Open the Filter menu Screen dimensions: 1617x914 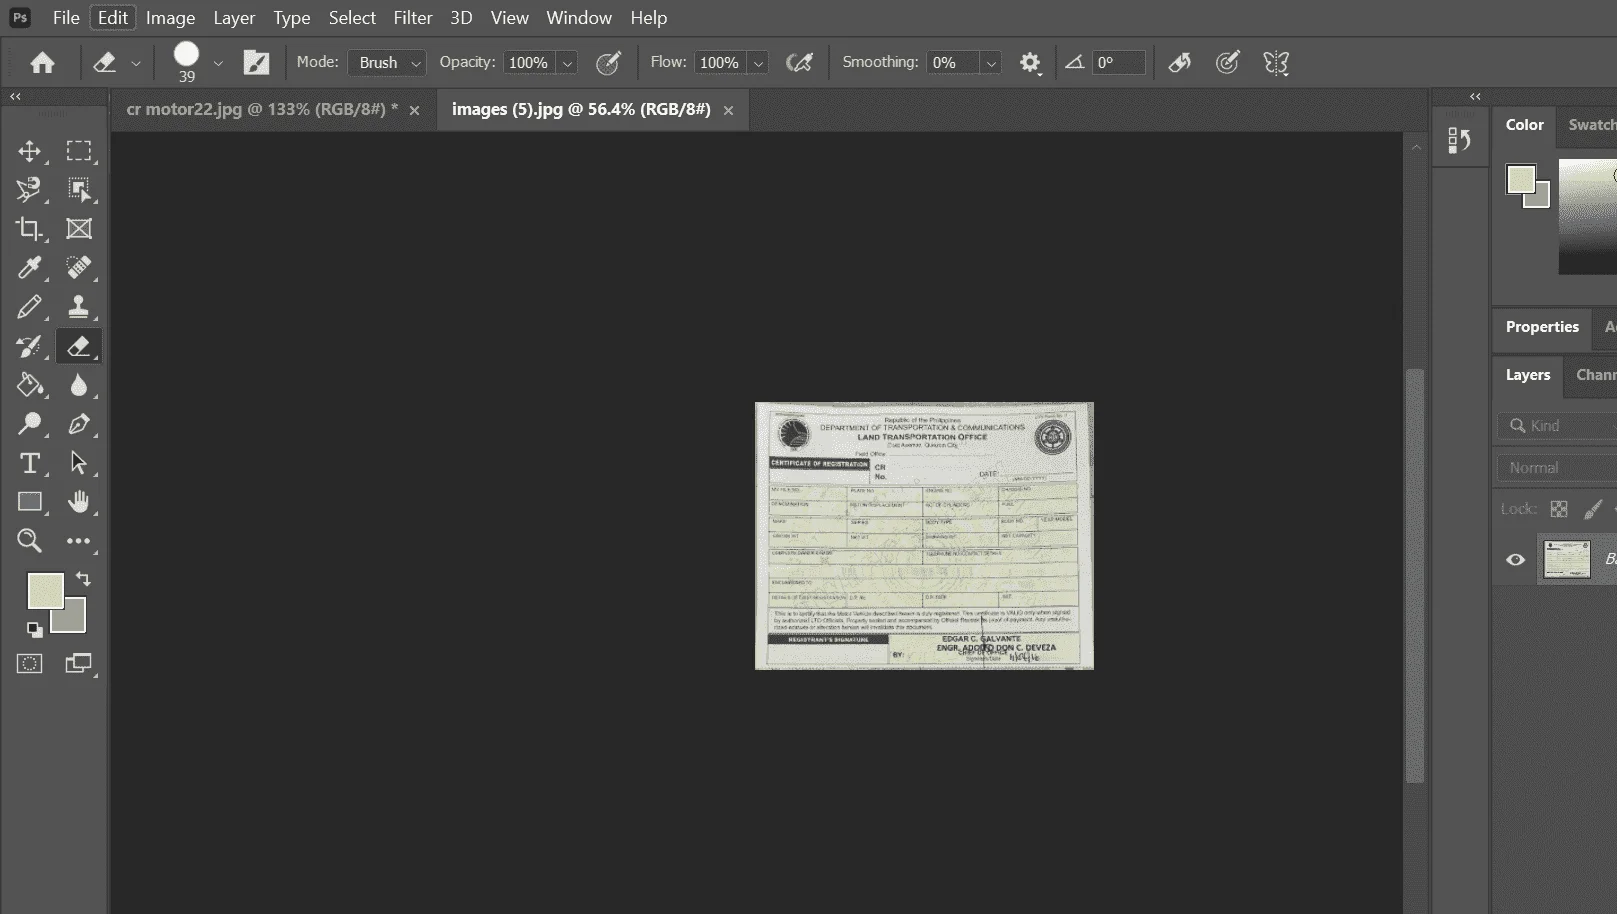[x=413, y=18]
